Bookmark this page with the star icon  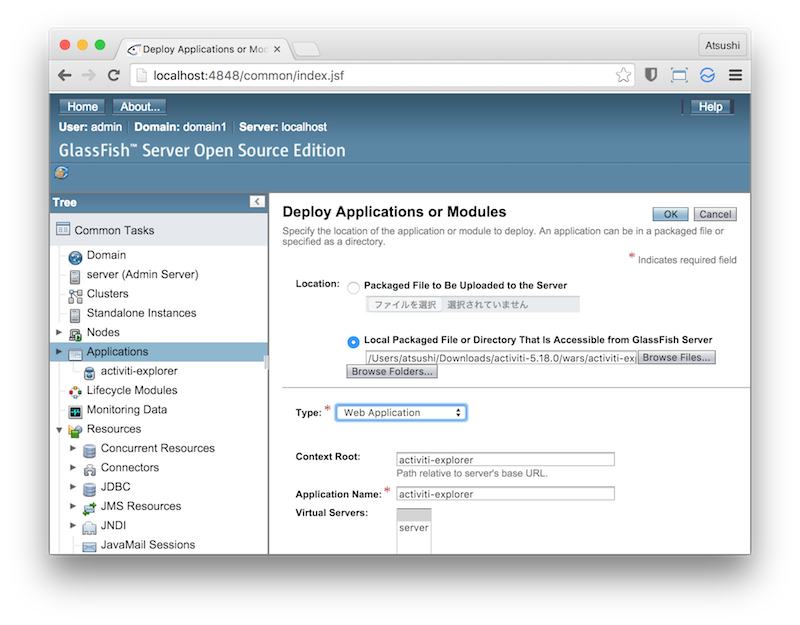pyautogui.click(x=623, y=75)
